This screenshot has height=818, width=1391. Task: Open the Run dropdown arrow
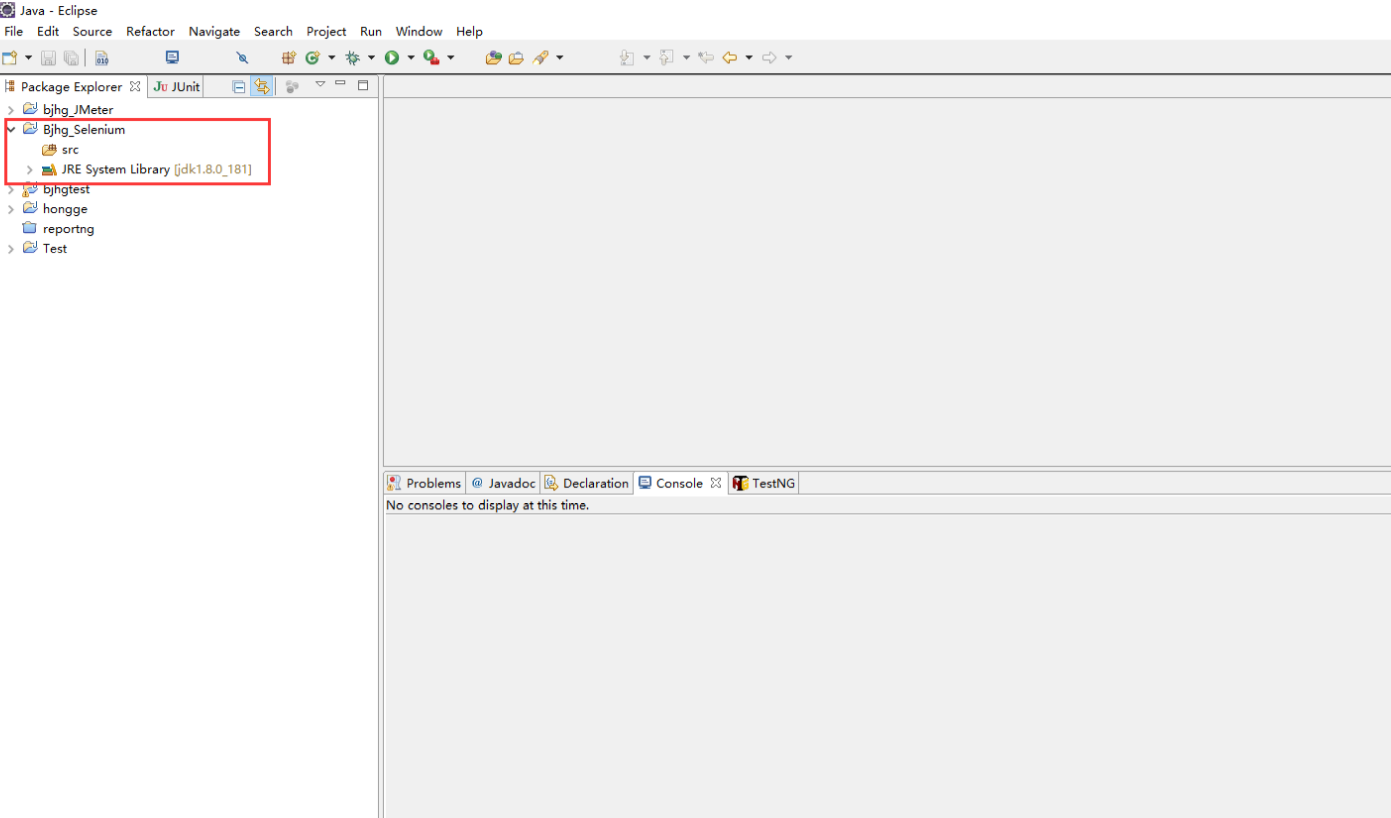click(410, 58)
